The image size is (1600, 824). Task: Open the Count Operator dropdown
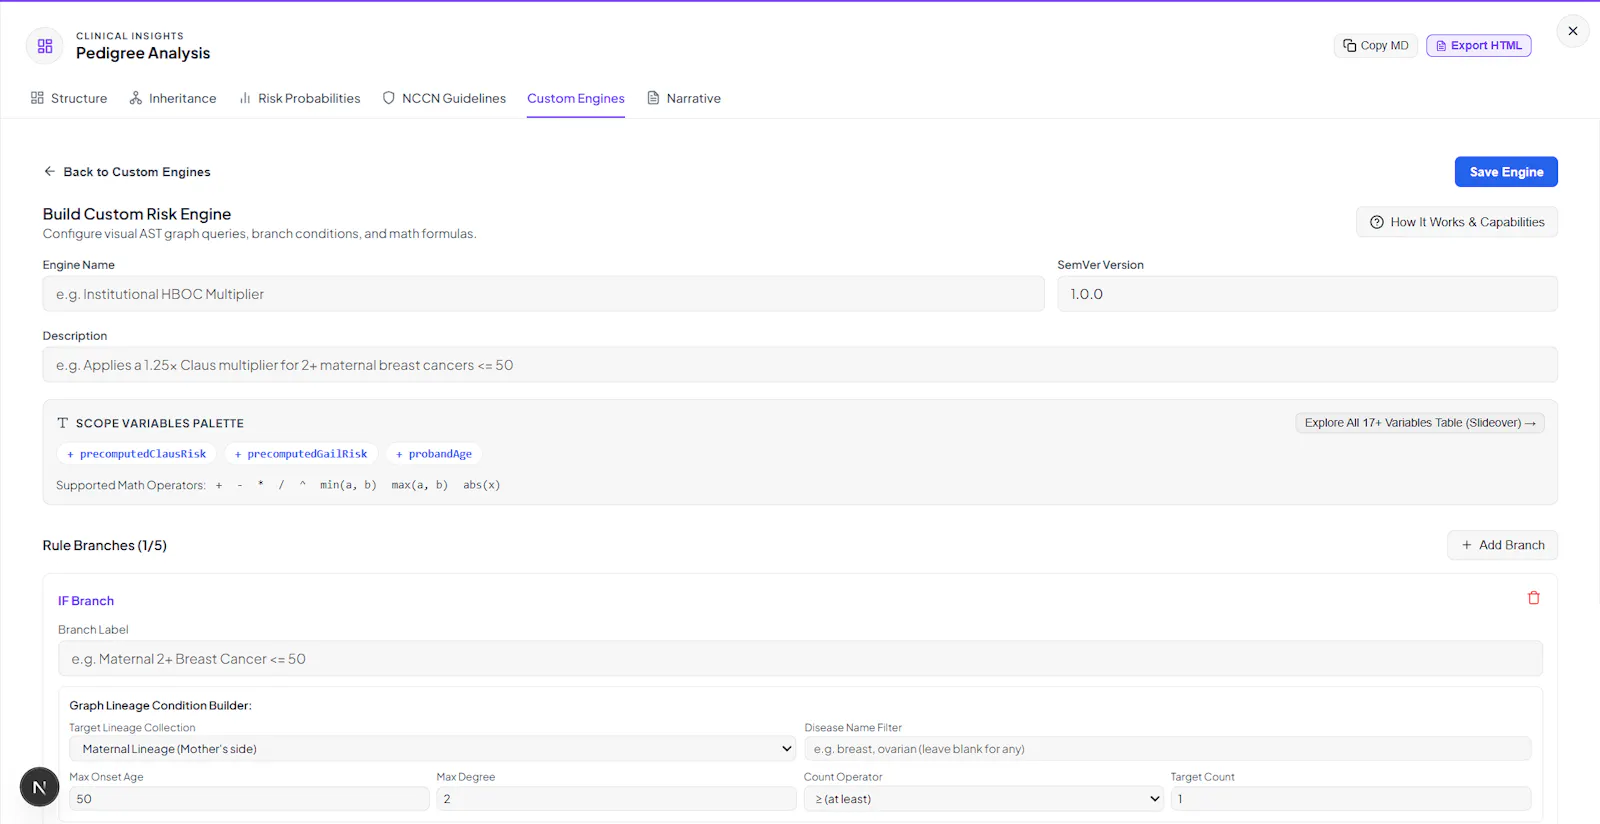(984, 799)
